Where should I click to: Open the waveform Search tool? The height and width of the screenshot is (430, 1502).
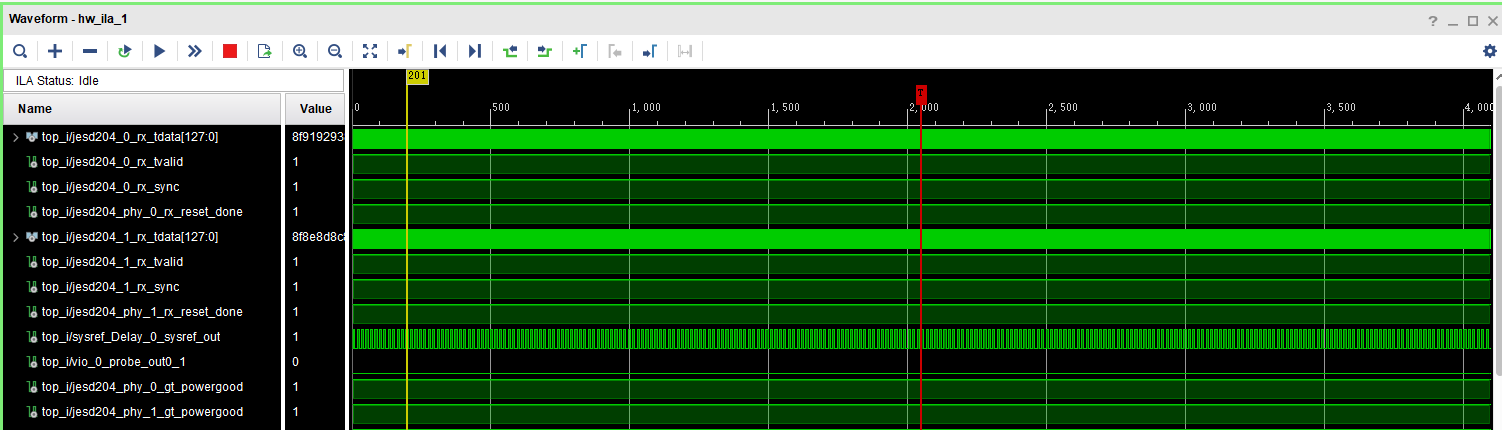pos(19,51)
